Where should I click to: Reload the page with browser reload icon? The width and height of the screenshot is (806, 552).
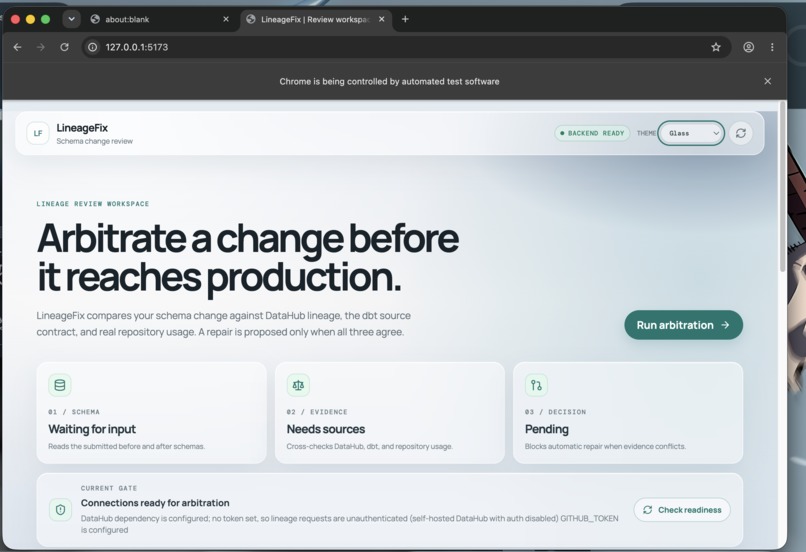[x=64, y=47]
